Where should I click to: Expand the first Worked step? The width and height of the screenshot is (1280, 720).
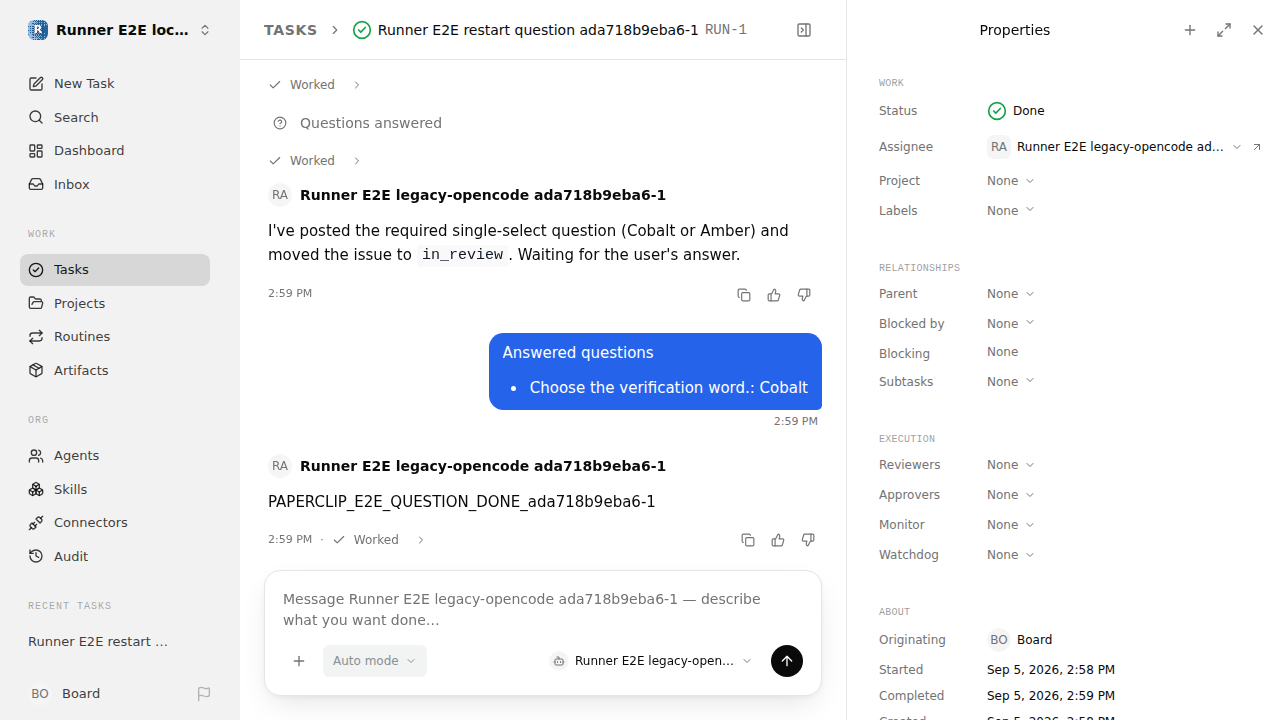point(314,85)
